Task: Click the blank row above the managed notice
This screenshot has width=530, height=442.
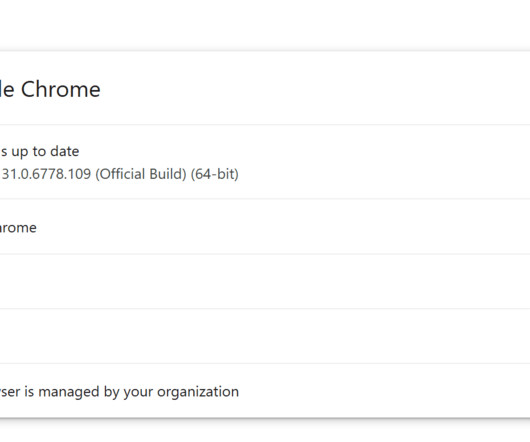Action: tap(265, 336)
